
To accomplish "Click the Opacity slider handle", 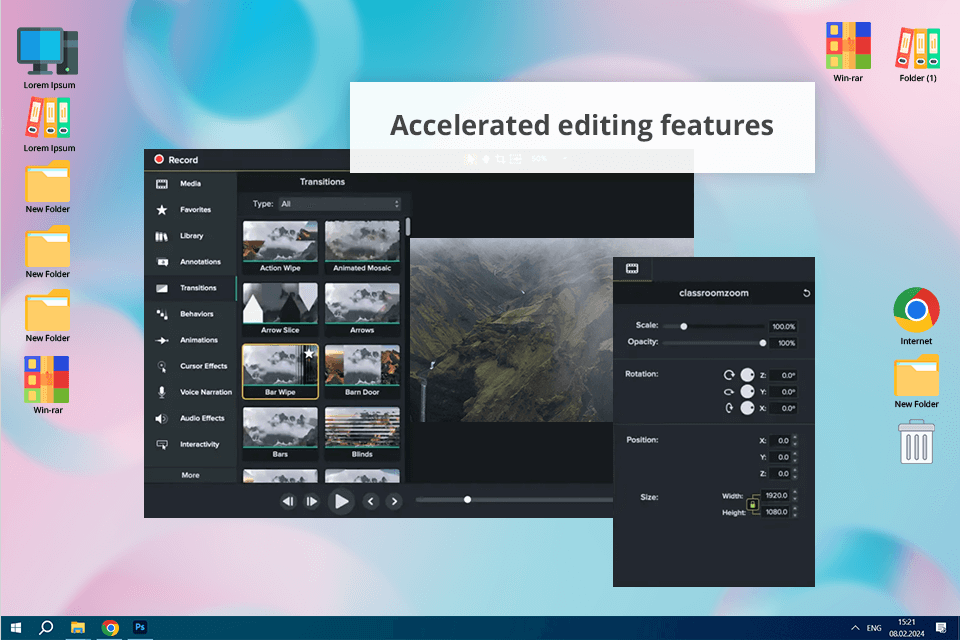I will (x=763, y=343).
